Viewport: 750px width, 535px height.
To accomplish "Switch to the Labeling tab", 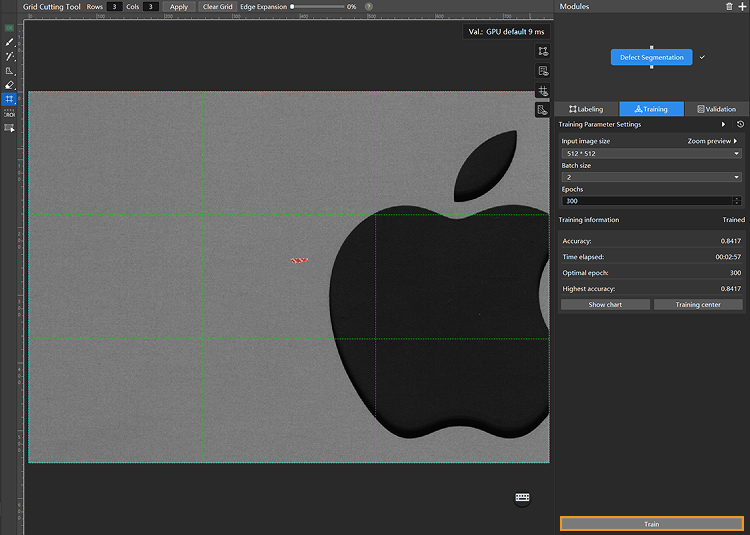I will pos(586,109).
